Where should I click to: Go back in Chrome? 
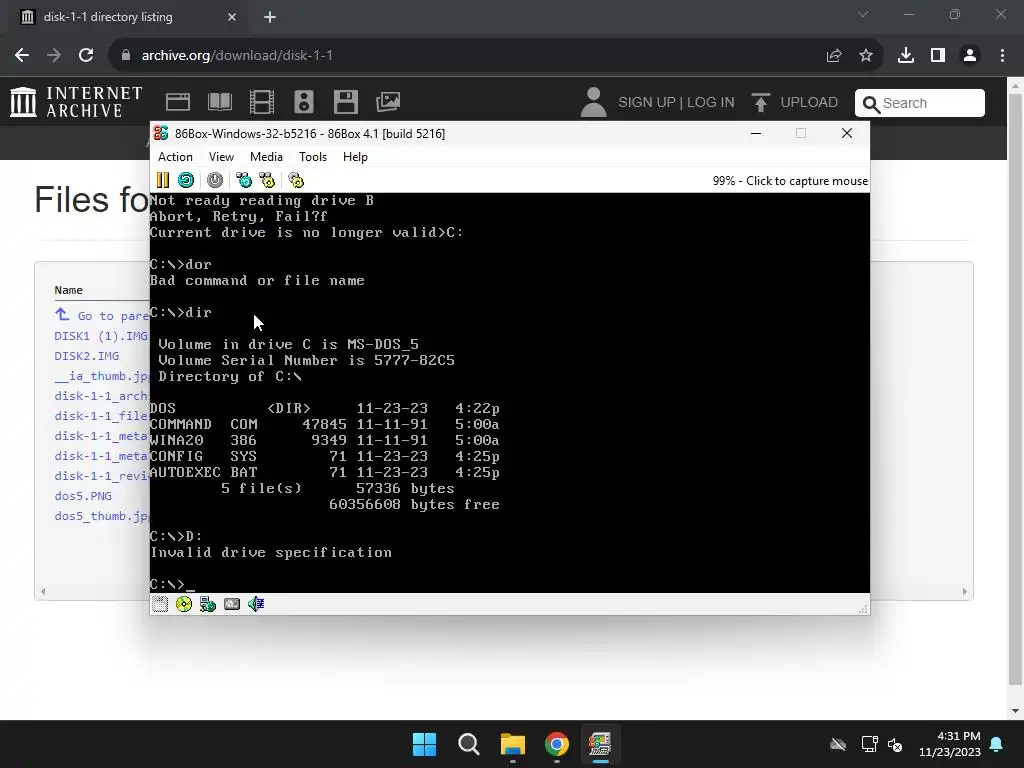22,56
